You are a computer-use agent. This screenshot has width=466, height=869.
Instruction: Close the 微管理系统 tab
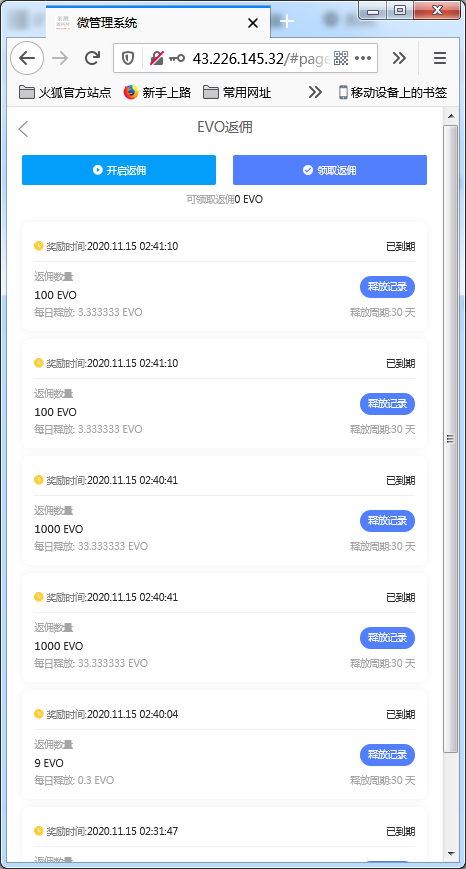pos(253,23)
